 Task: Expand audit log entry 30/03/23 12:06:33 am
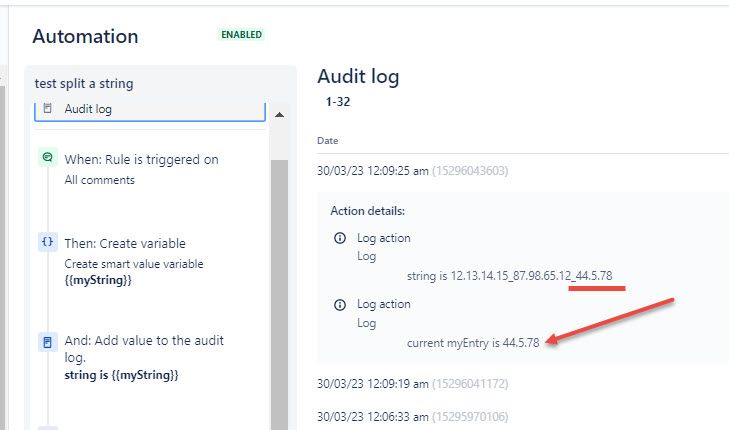tap(372, 417)
